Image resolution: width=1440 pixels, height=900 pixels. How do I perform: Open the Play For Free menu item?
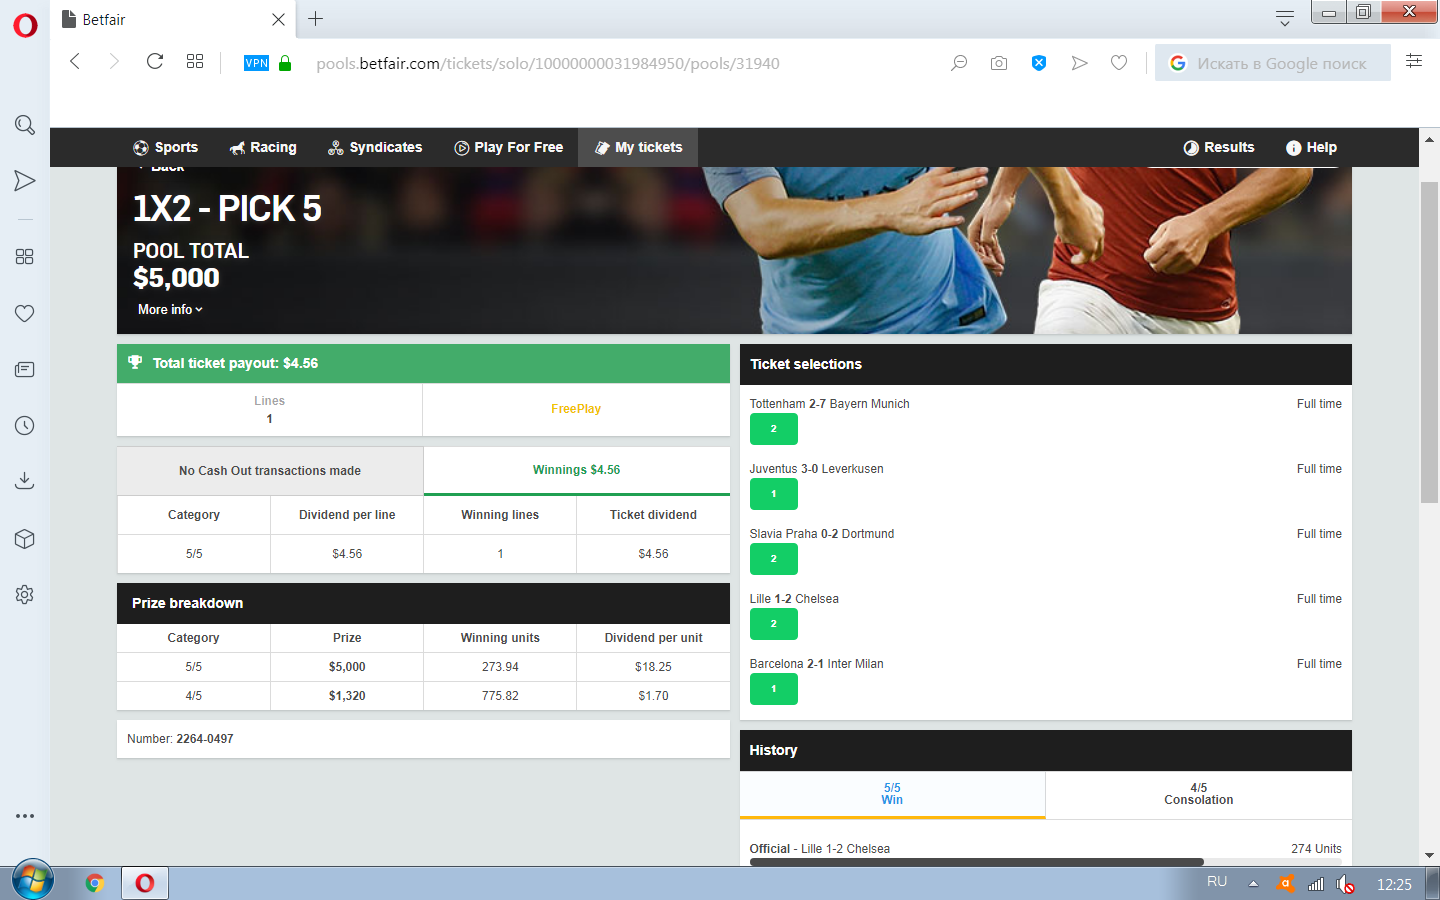point(509,147)
